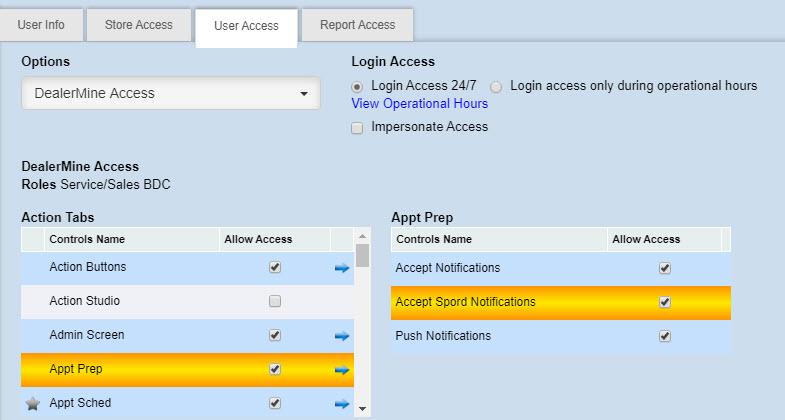Click the blue arrow beside Admin Screen

click(342, 336)
